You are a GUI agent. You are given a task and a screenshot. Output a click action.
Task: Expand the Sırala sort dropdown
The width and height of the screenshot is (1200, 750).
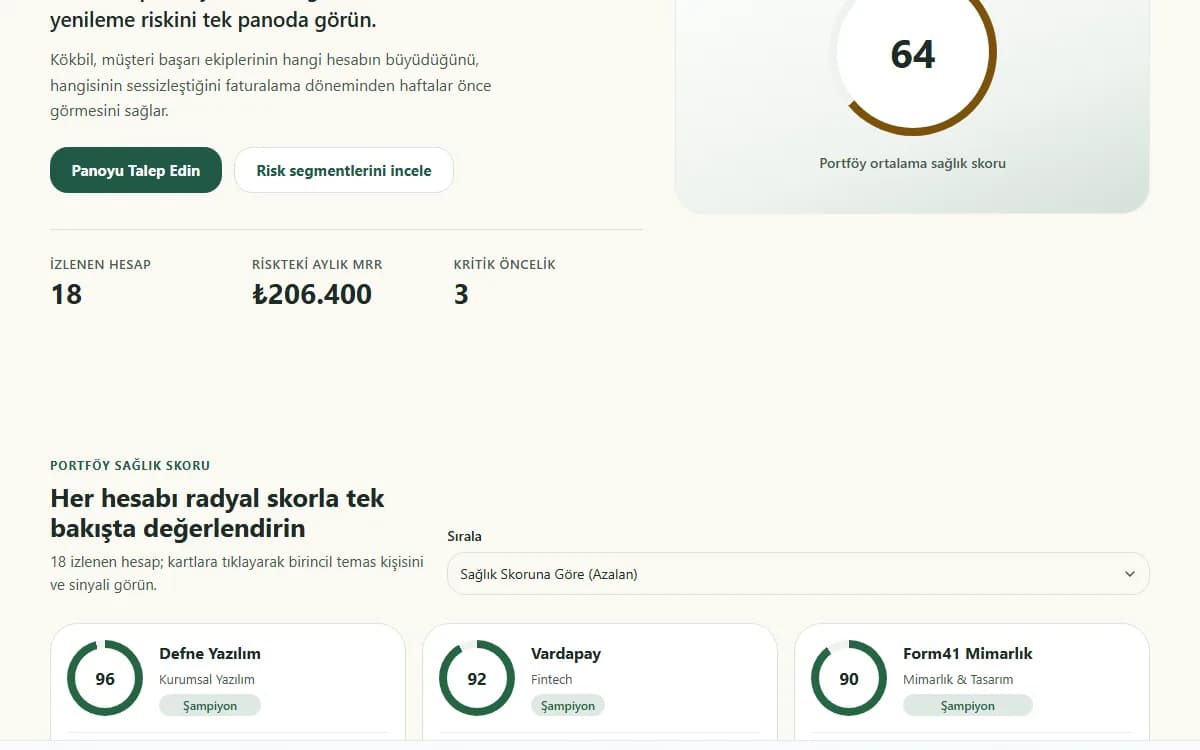click(x=798, y=574)
